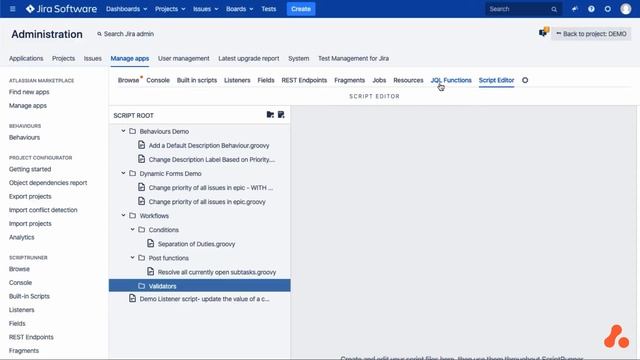Open the Export projects sidebar link
This screenshot has height=360, width=640.
tap(30, 196)
